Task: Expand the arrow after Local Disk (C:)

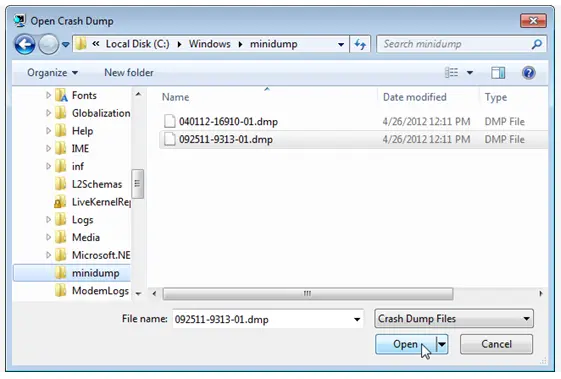Action: pyautogui.click(x=179, y=44)
